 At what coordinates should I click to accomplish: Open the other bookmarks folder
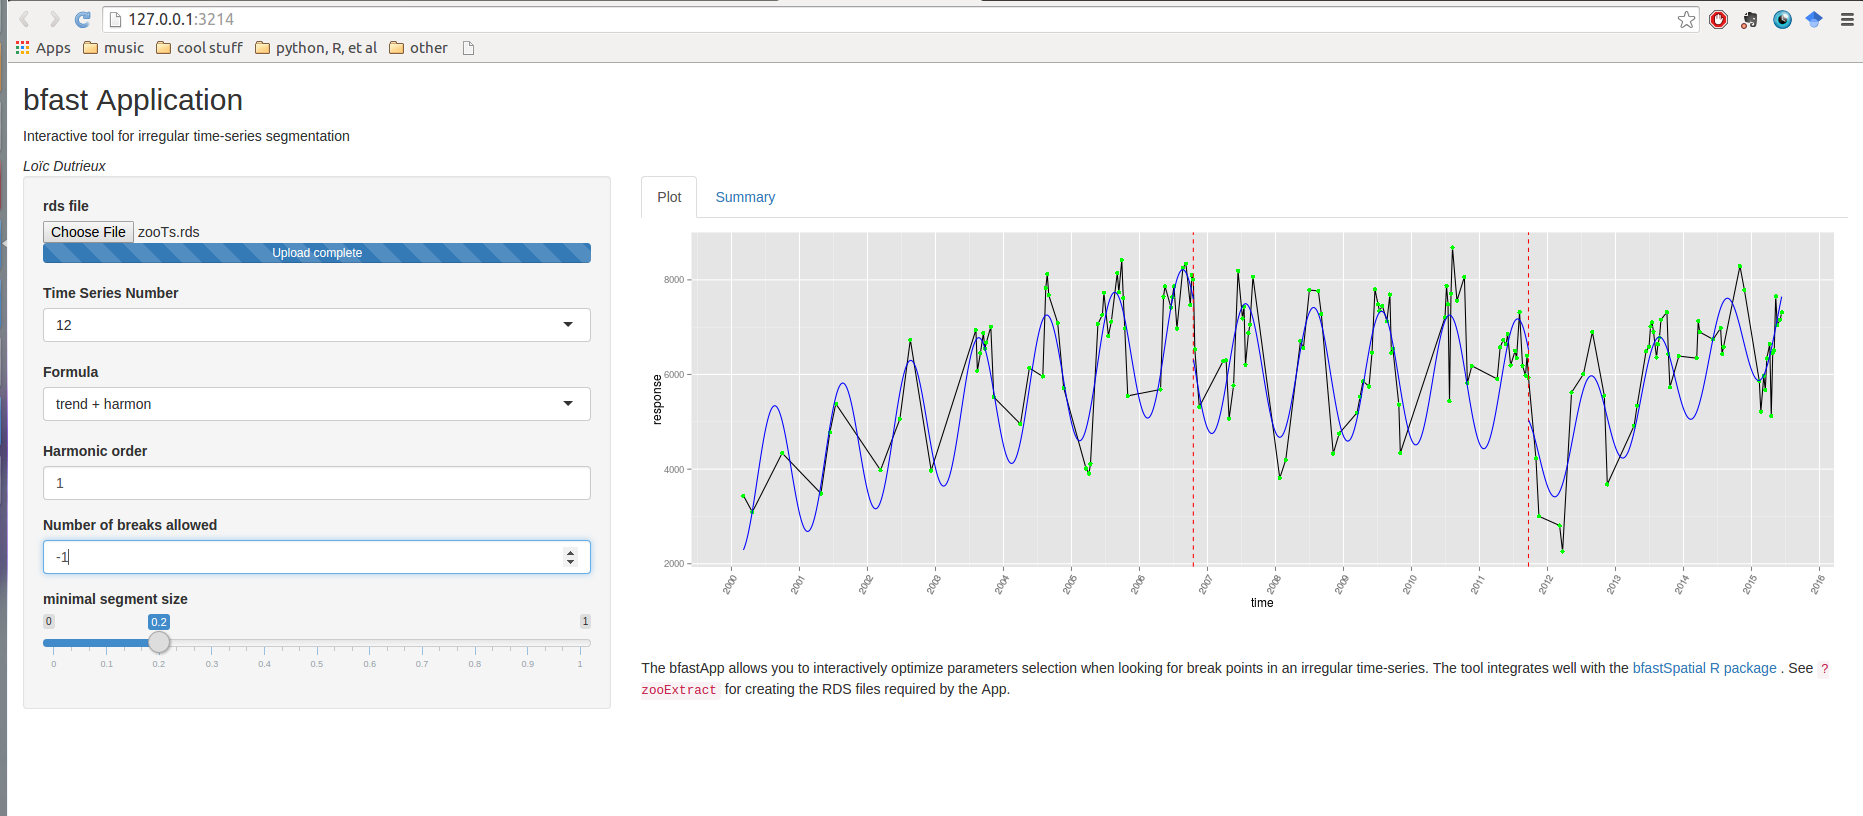tap(418, 48)
